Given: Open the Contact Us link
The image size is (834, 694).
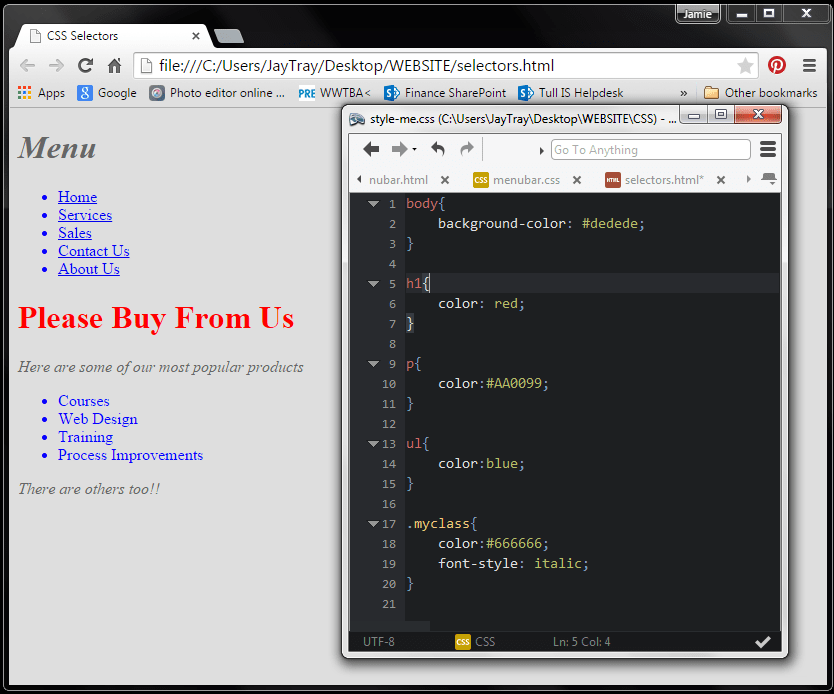Looking at the screenshot, I should [x=93, y=251].
